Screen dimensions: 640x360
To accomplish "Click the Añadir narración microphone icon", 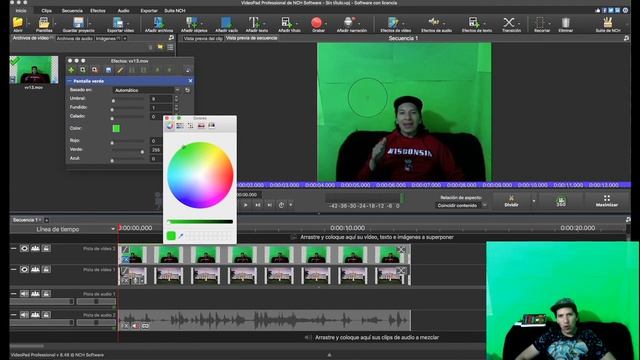I will click(x=349, y=23).
